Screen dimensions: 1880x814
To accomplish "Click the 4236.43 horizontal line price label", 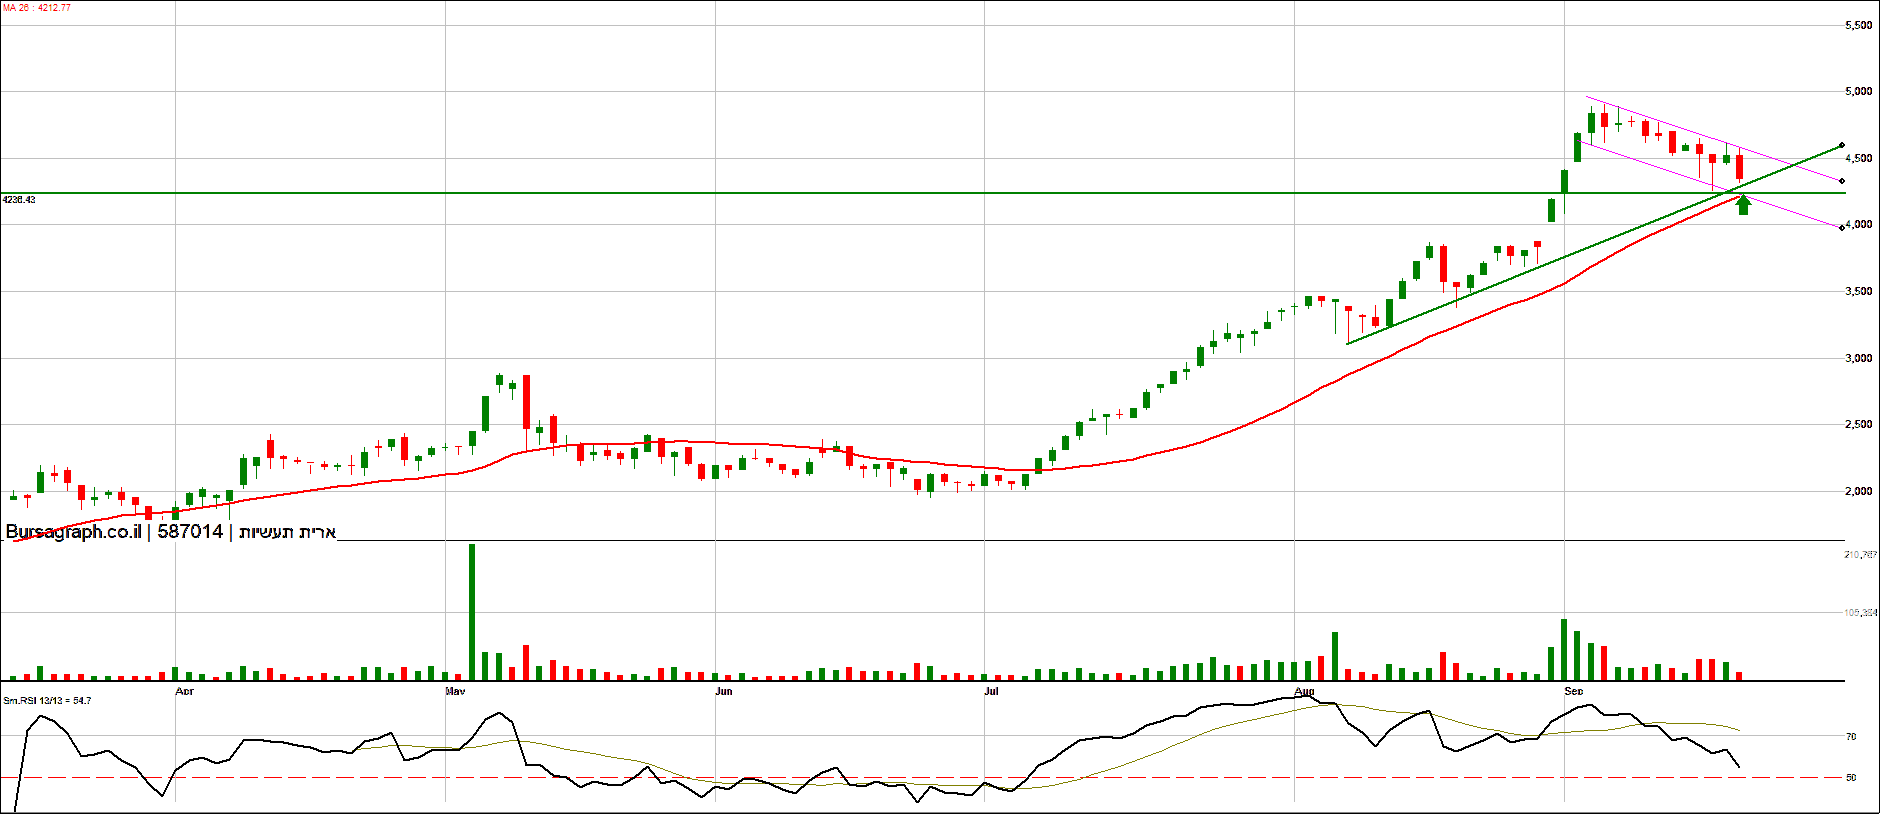I will [19, 200].
